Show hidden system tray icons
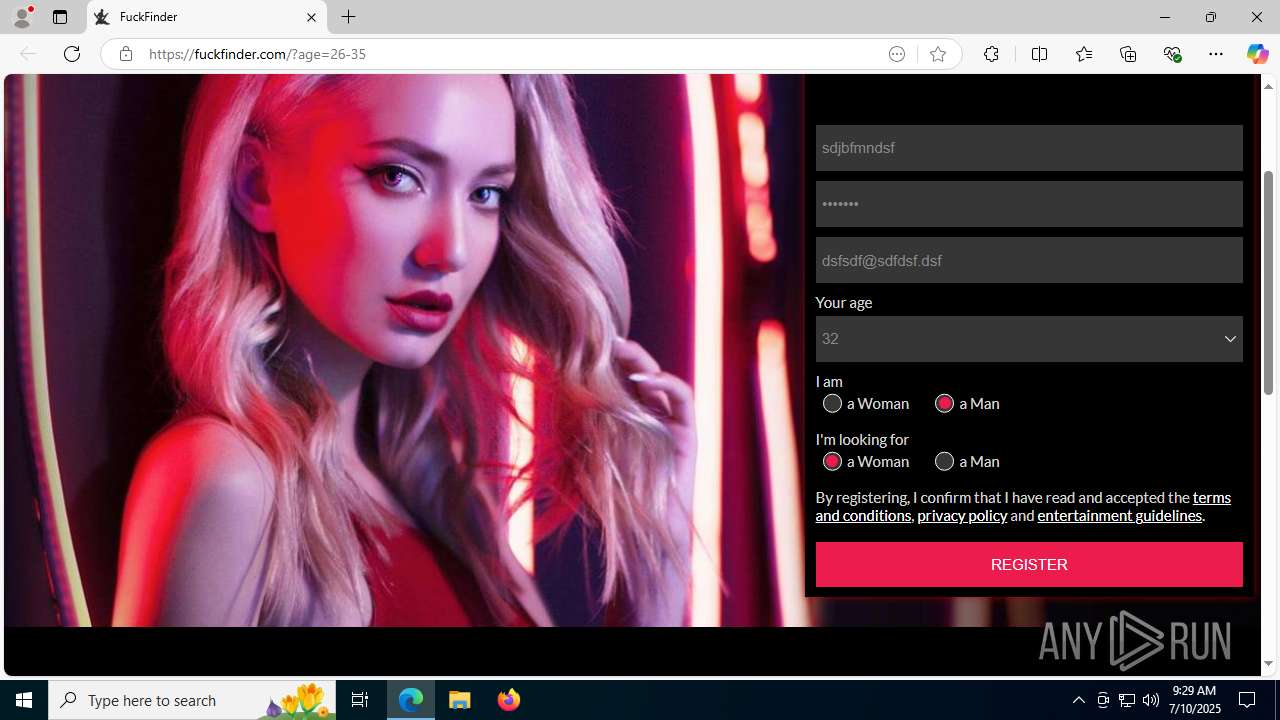 tap(1078, 700)
